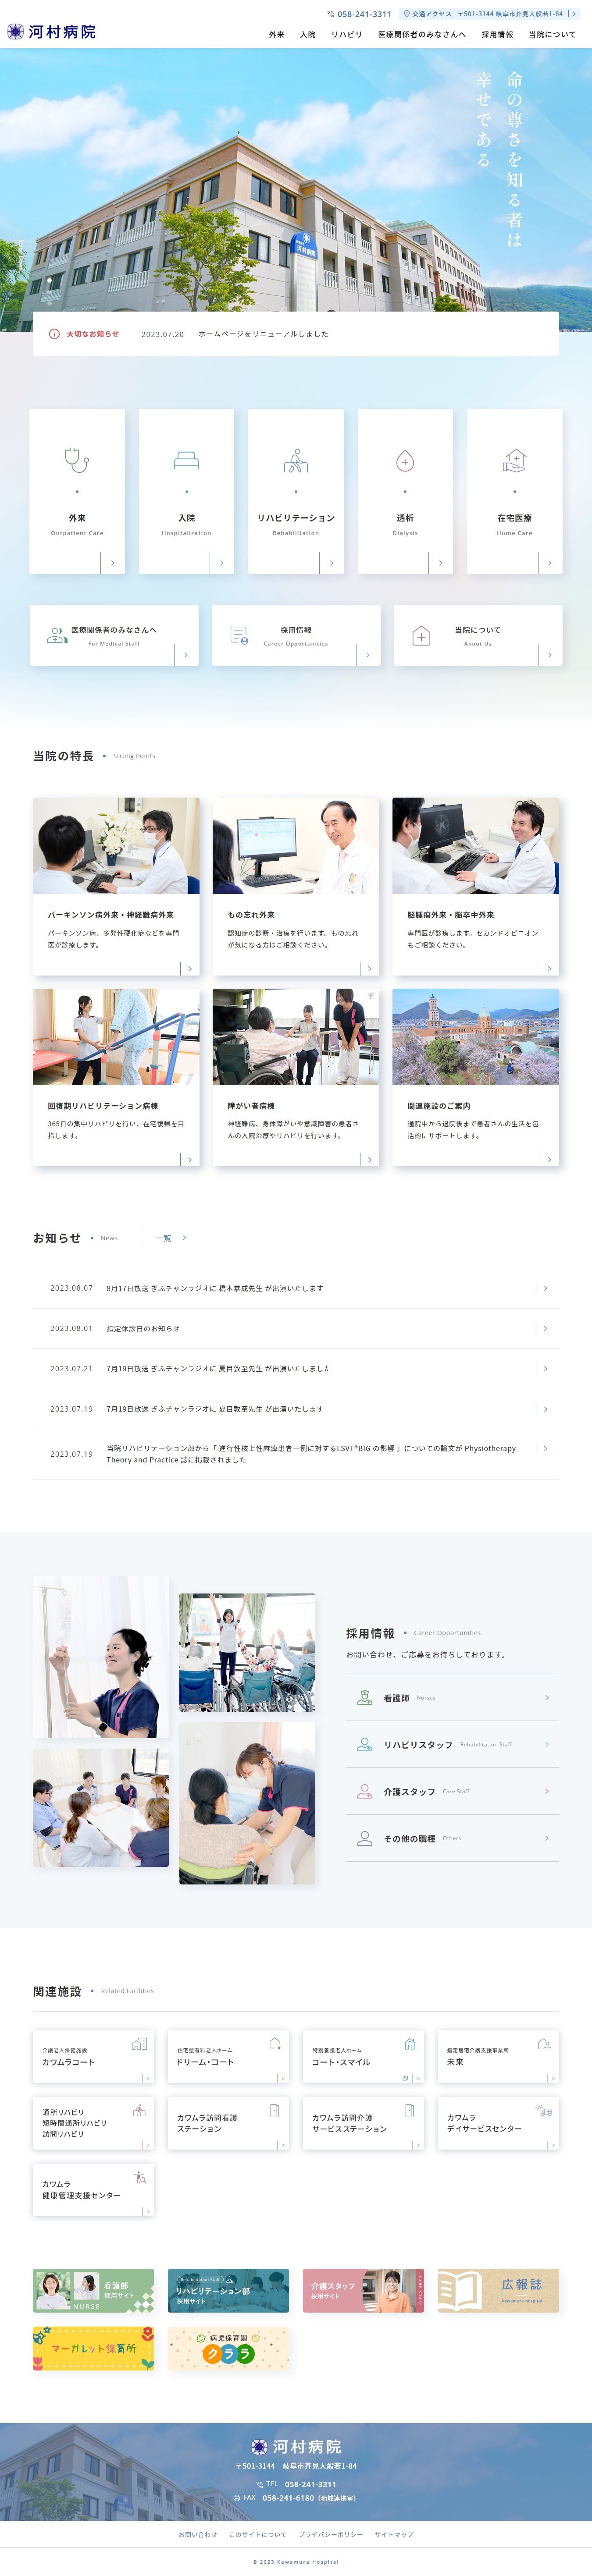Open the ホームページをリニューアルしました notice

[263, 334]
